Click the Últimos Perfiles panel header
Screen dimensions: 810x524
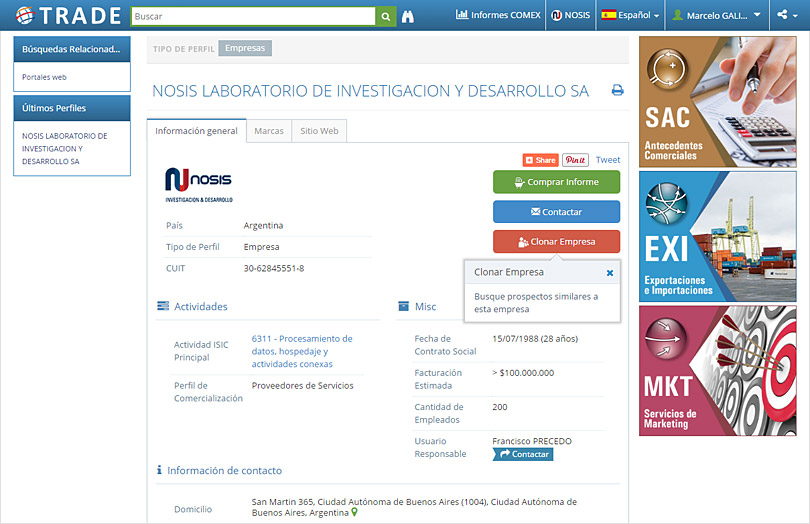click(72, 108)
